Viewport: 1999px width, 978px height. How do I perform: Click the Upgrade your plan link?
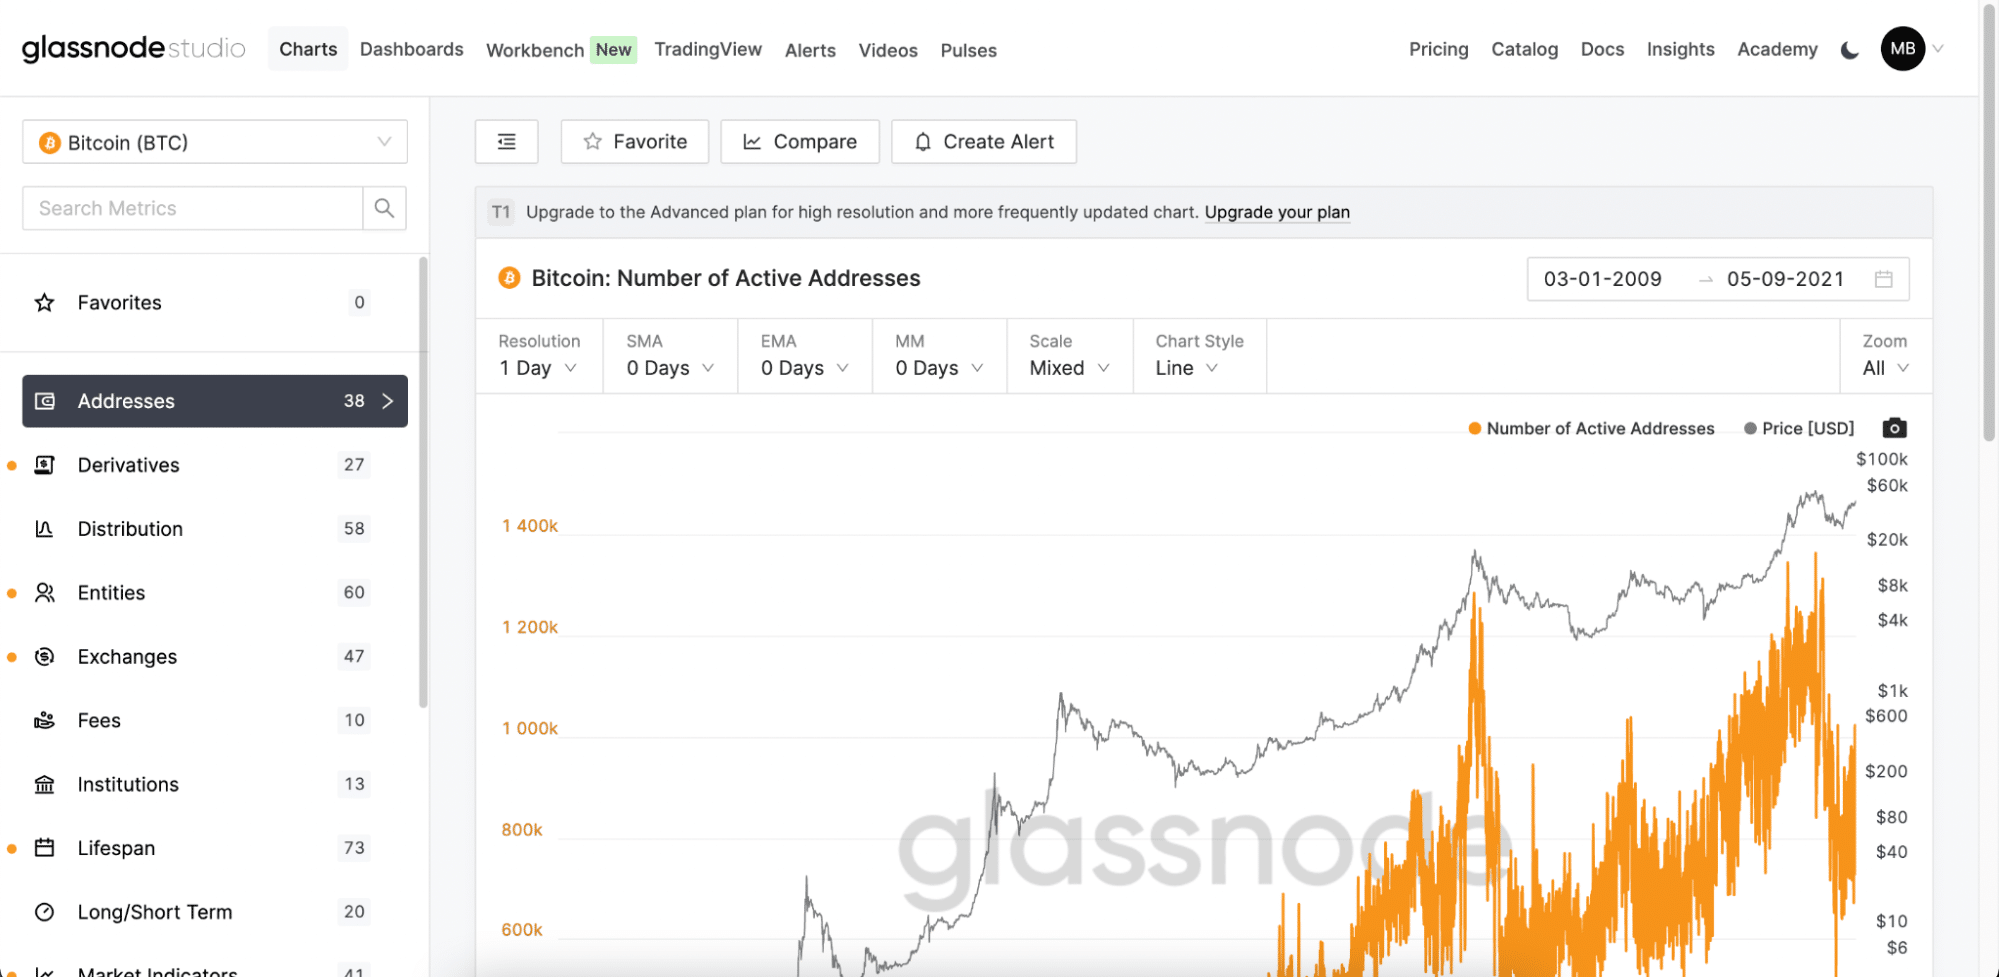click(x=1277, y=212)
